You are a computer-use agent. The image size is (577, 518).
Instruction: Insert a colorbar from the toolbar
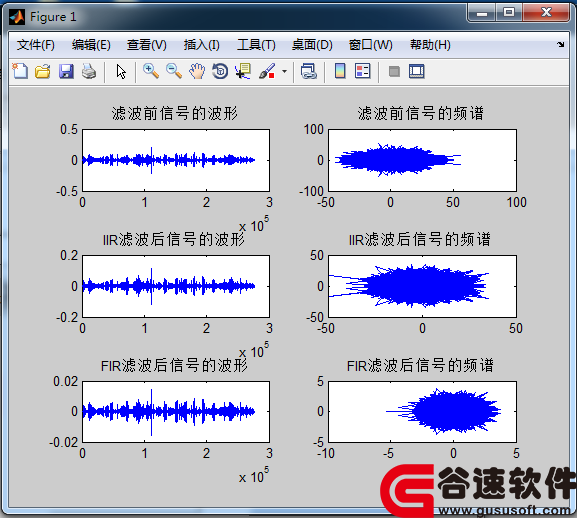(340, 71)
